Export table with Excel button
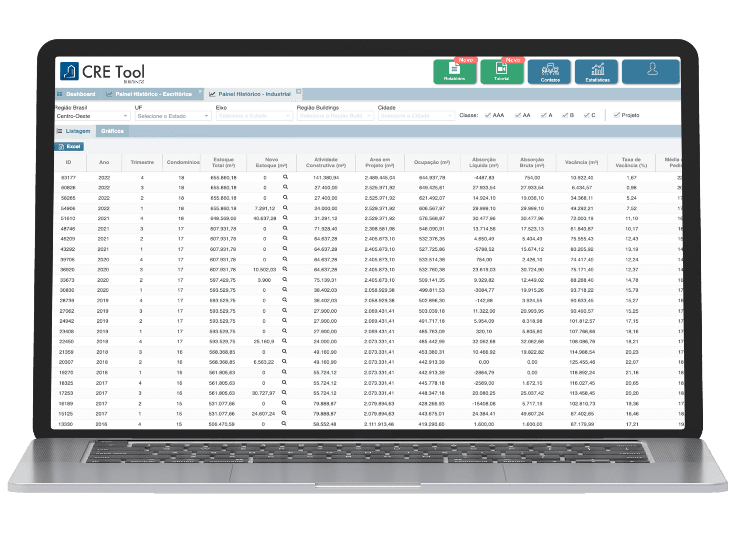Image resolution: width=736 pixels, height=552 pixels. (x=69, y=146)
